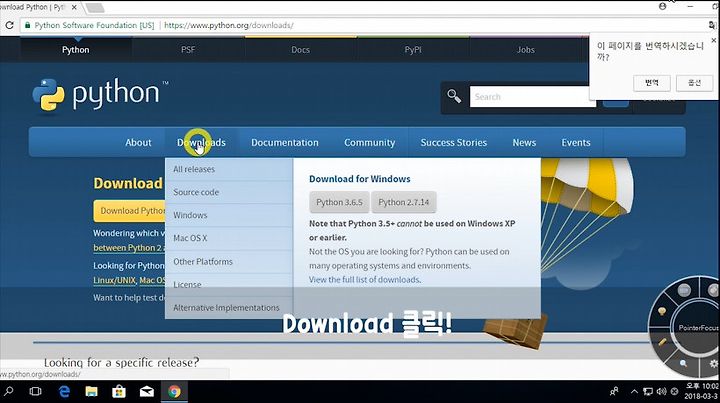This screenshot has height=403, width=720.
Task: Select the Python top navigation tab
Action: pyautogui.click(x=76, y=50)
